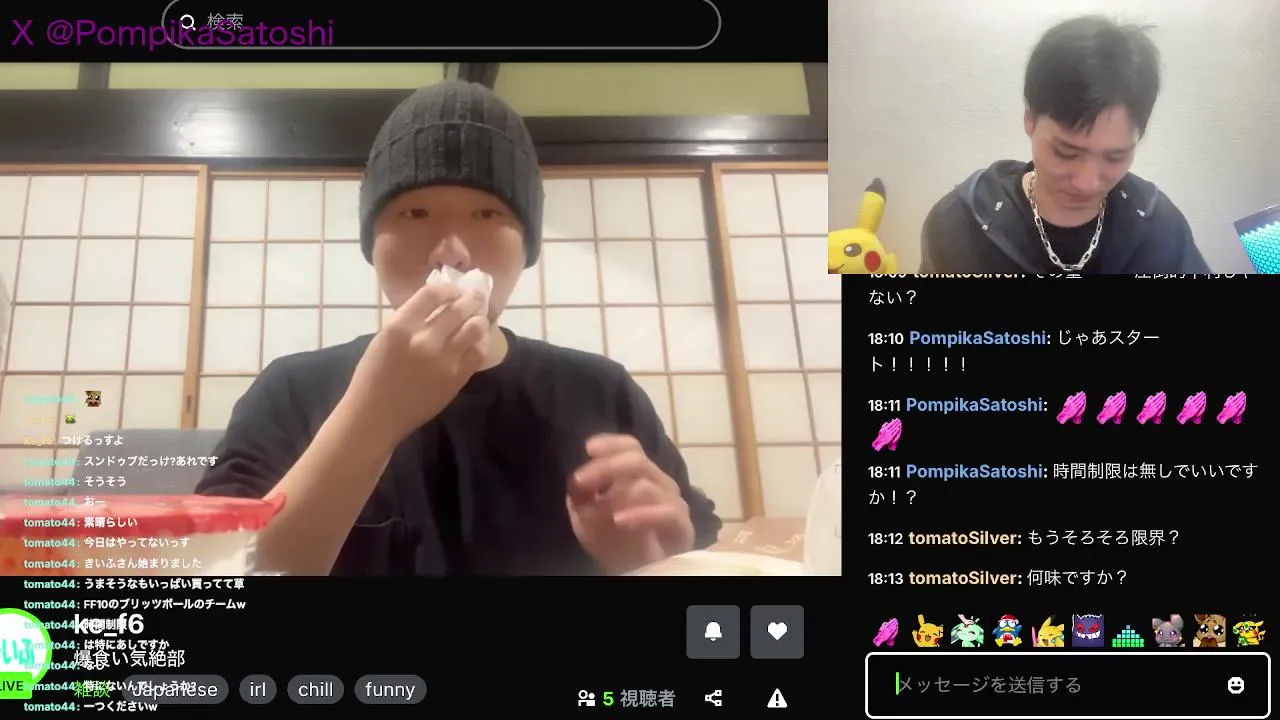Screen dimensions: 1280x720
Task: Select the irl tag
Action: (x=258, y=689)
